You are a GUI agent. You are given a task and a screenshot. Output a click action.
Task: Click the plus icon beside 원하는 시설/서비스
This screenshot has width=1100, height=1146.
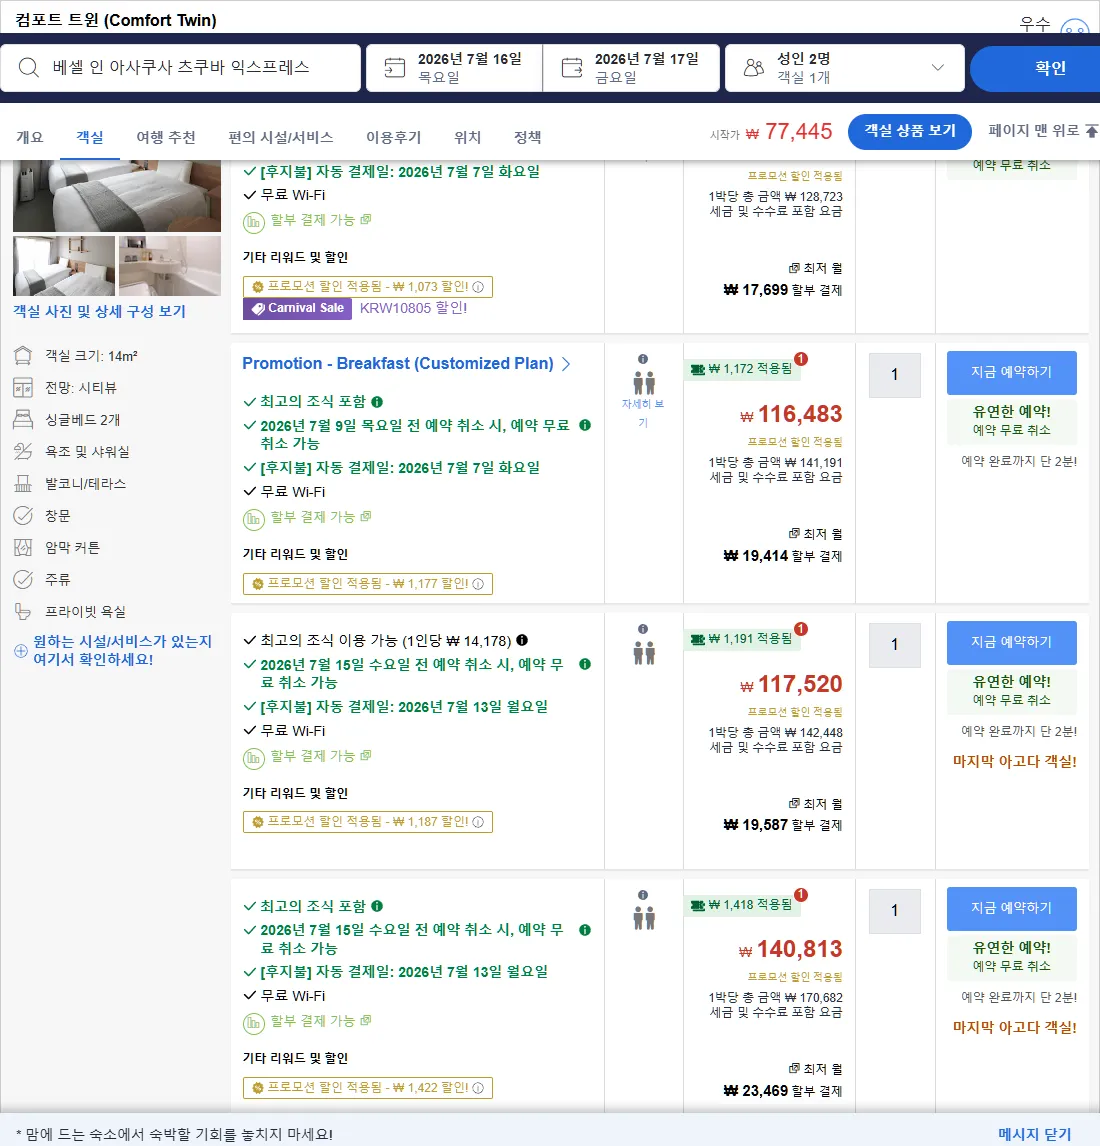(x=21, y=650)
